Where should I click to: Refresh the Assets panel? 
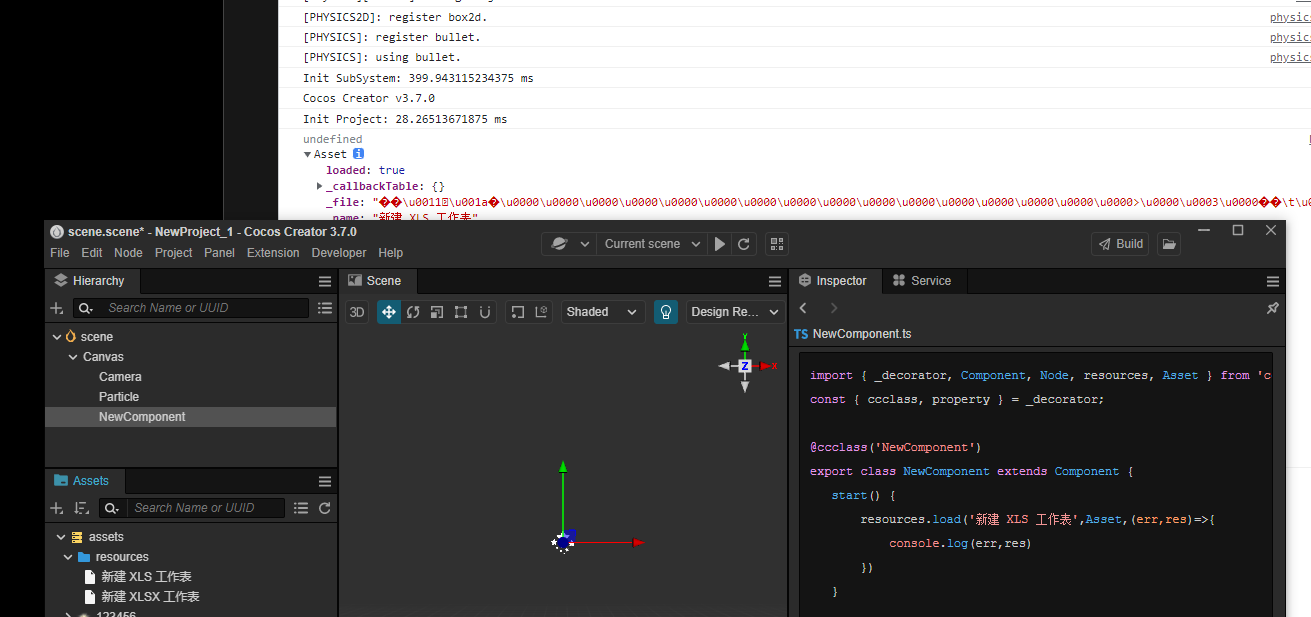(x=325, y=509)
